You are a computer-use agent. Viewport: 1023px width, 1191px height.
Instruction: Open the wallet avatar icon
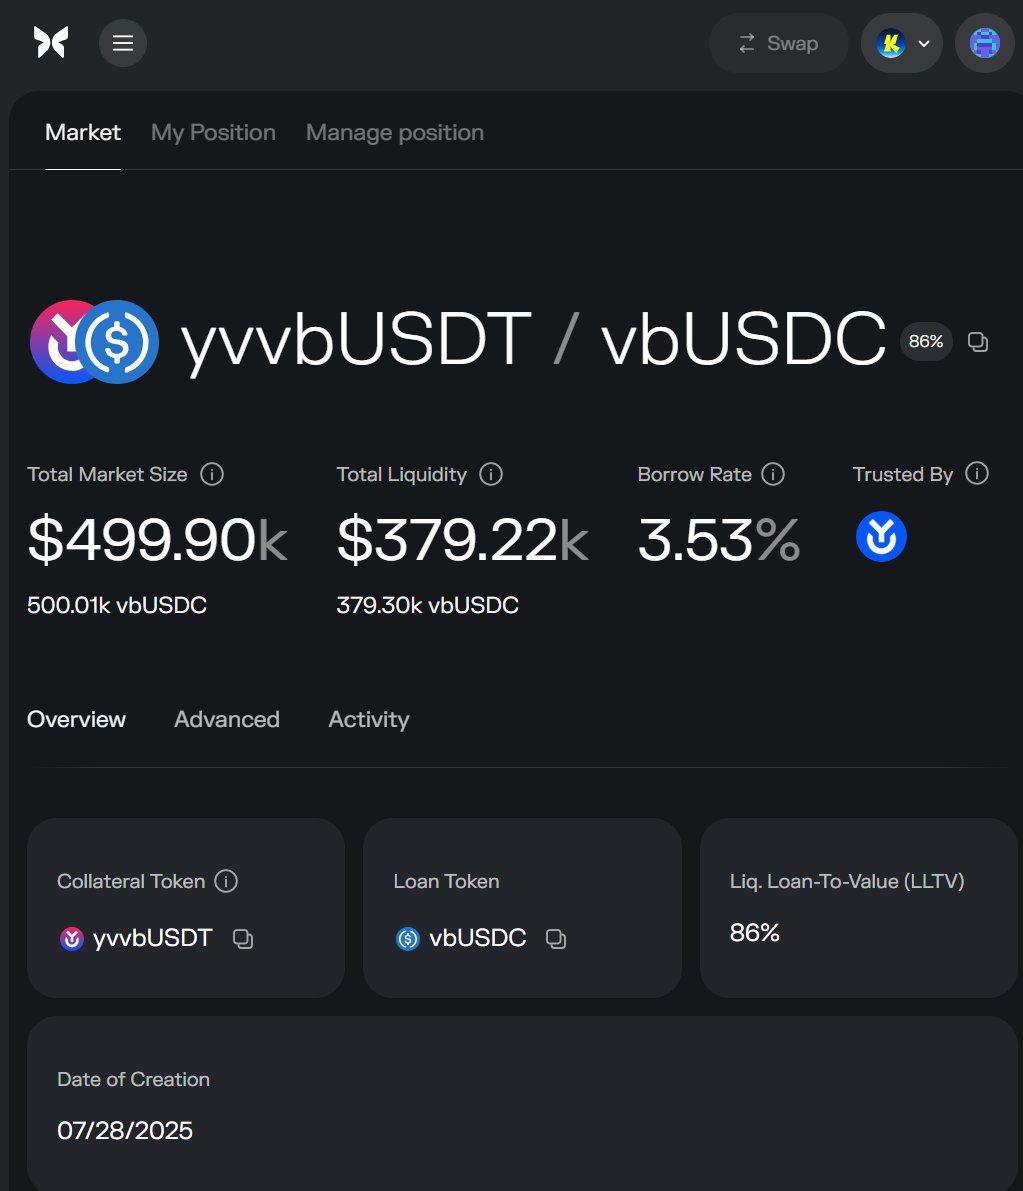pyautogui.click(x=985, y=43)
